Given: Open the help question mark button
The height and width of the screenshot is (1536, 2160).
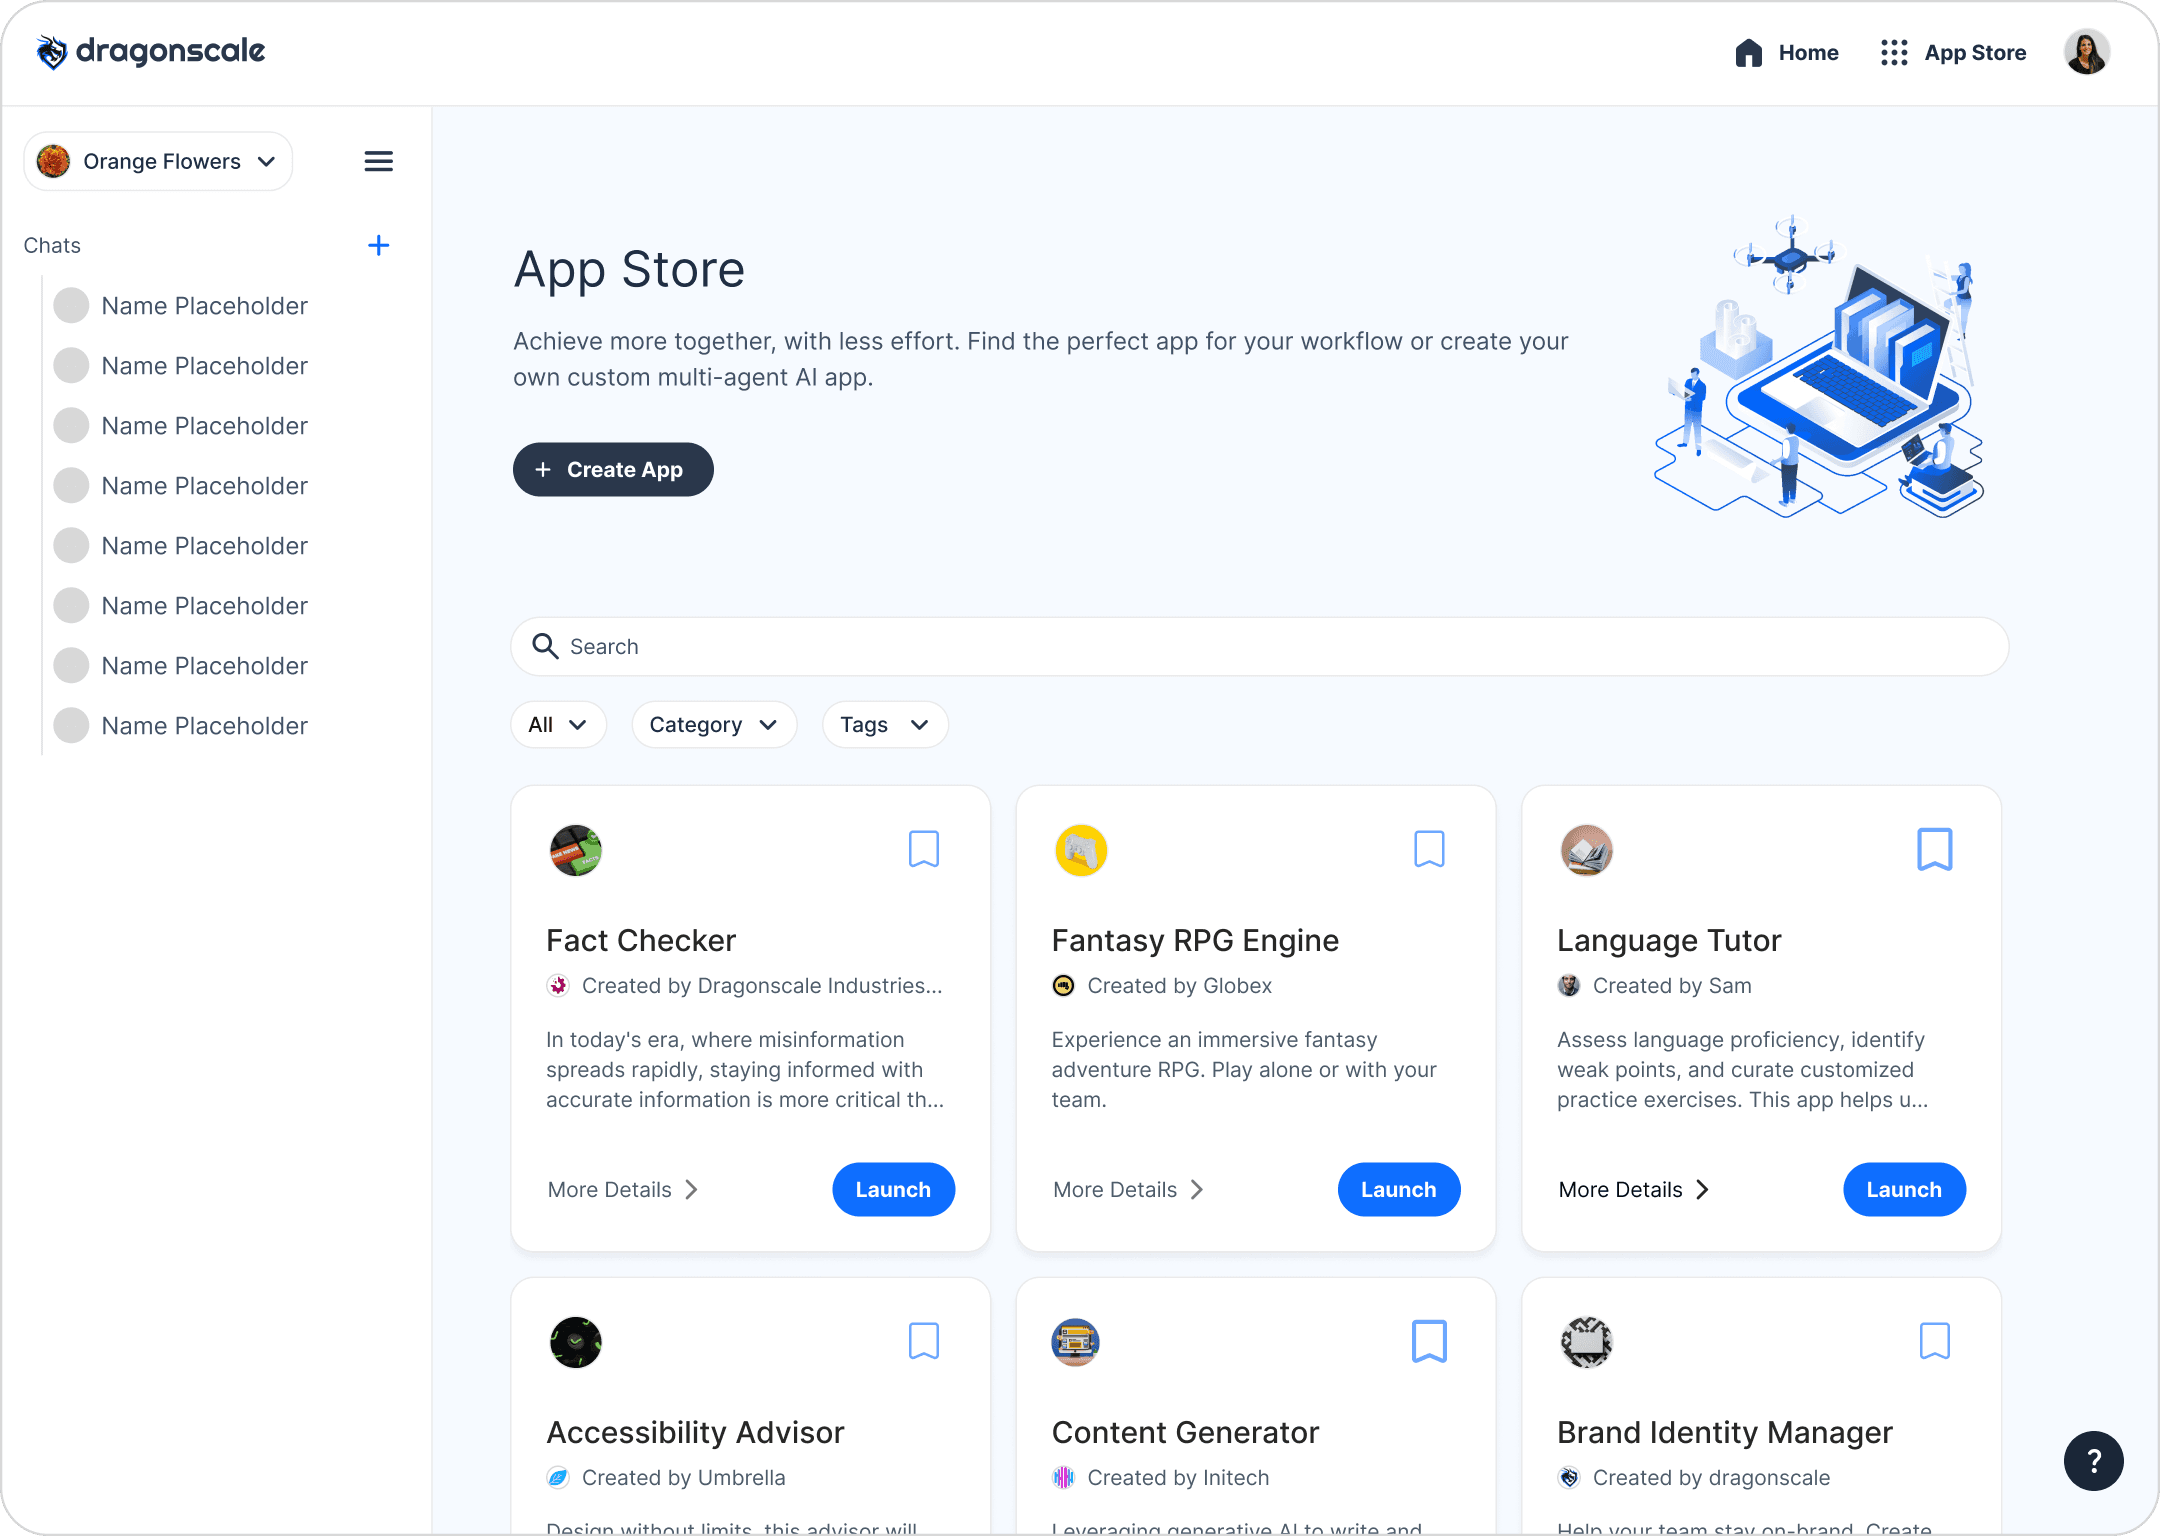Looking at the screenshot, I should (2093, 1461).
